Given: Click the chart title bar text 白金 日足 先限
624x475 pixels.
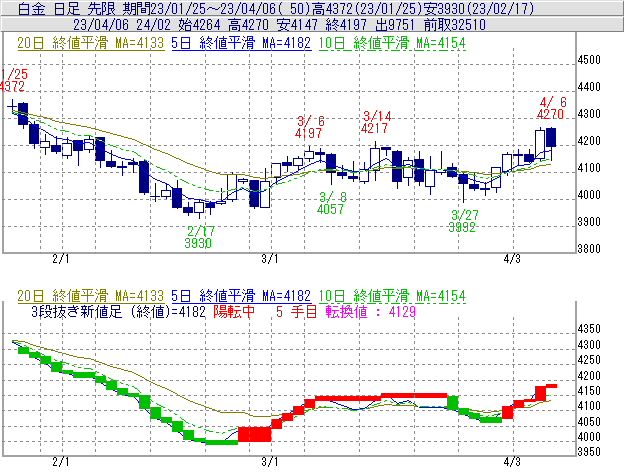Looking at the screenshot, I should [68, 8].
